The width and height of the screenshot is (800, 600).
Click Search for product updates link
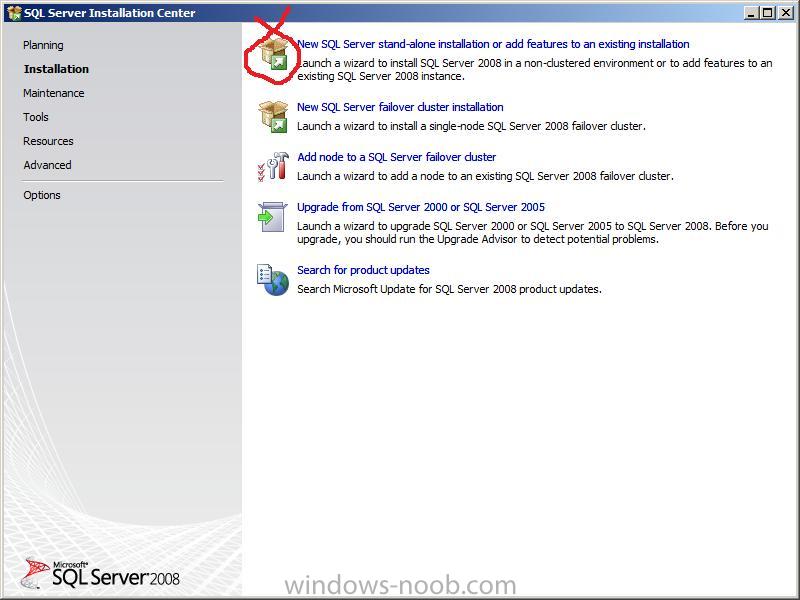[363, 269]
